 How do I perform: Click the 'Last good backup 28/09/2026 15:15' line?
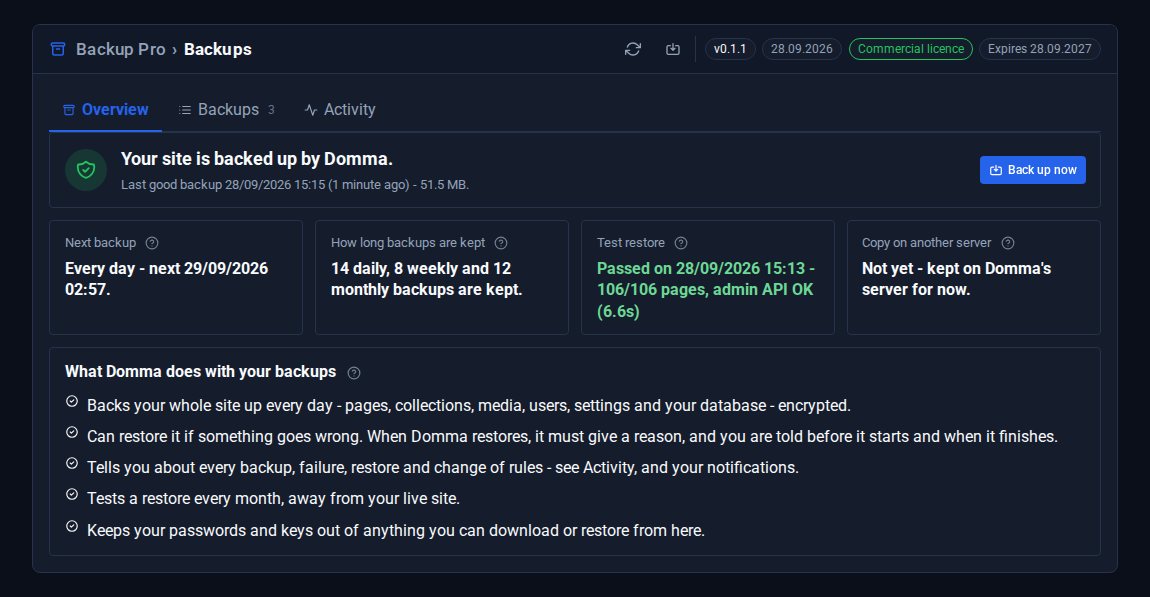click(295, 185)
